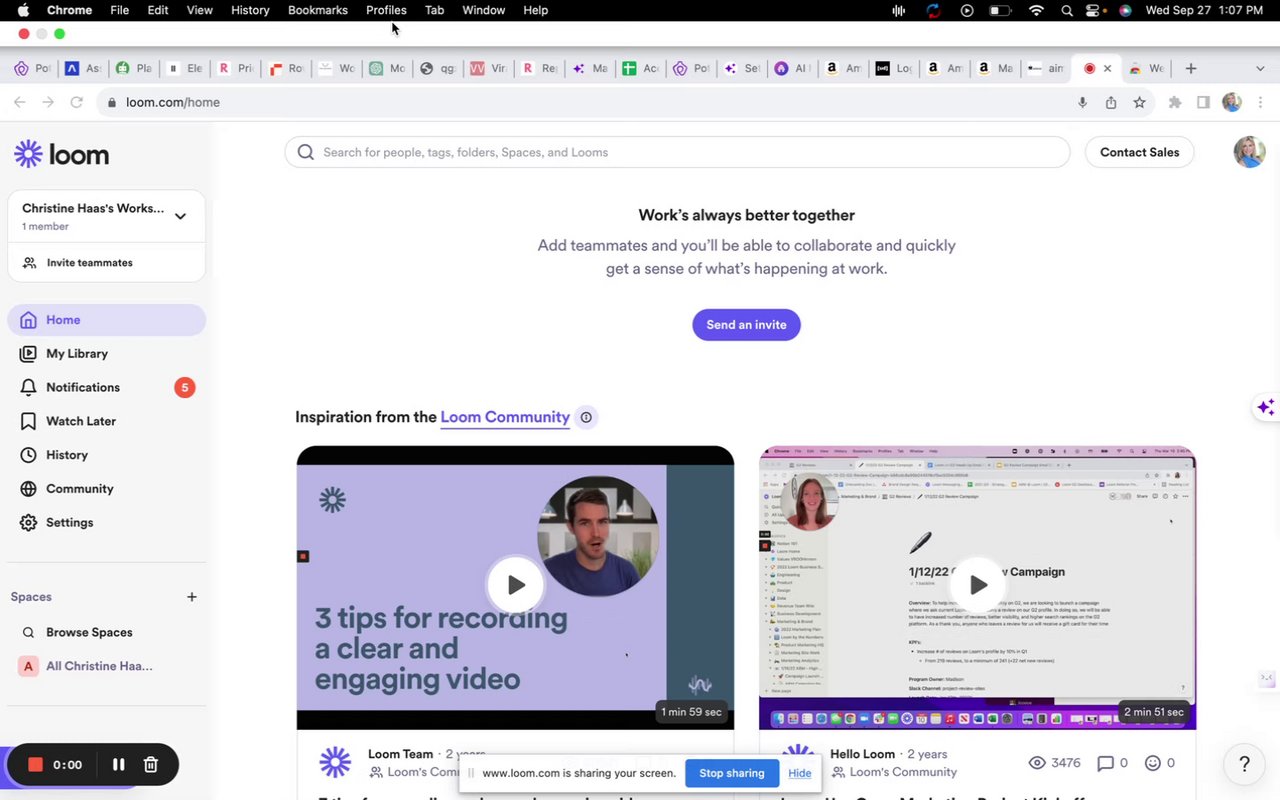Stop recording with red square button
The width and height of the screenshot is (1280, 800).
pyautogui.click(x=35, y=765)
